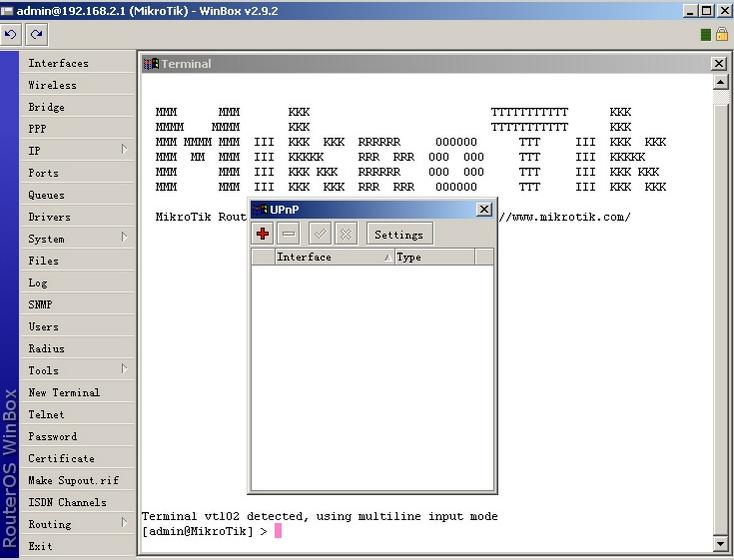This screenshot has width=734, height=560.
Task: Click the redo arrow in WinBox toolbar
Action: pos(36,34)
